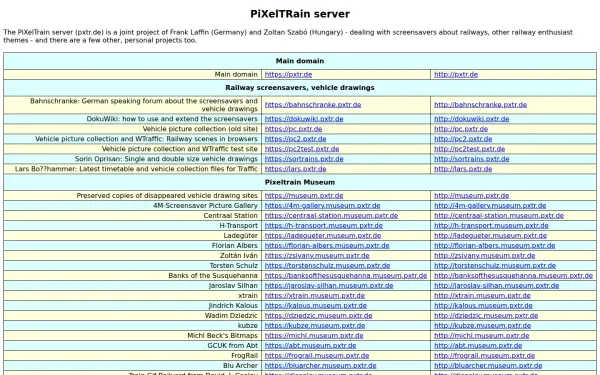The image size is (600, 375).
Task: Open the https://pxtr.de main domain link
Action: (x=288, y=75)
